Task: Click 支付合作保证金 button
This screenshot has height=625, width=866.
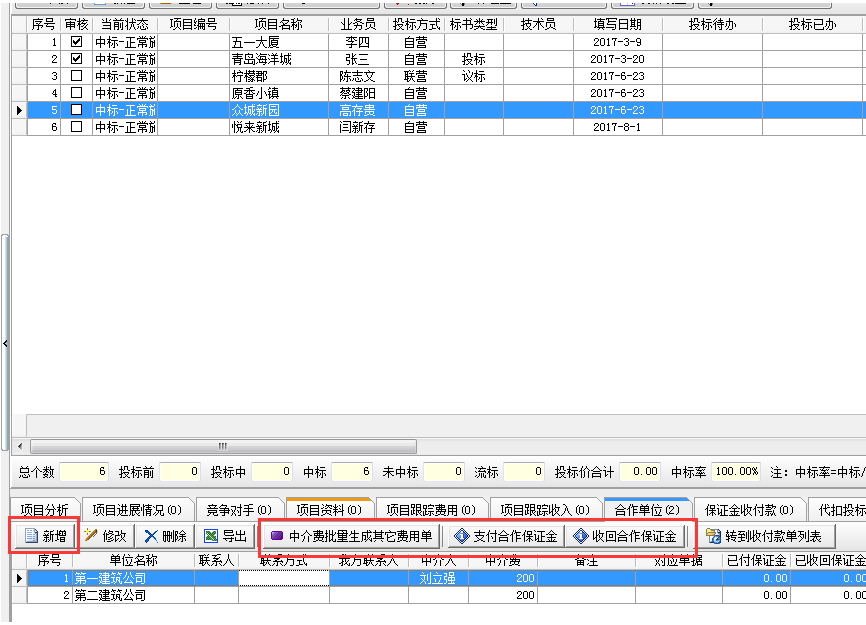Action: click(x=506, y=536)
